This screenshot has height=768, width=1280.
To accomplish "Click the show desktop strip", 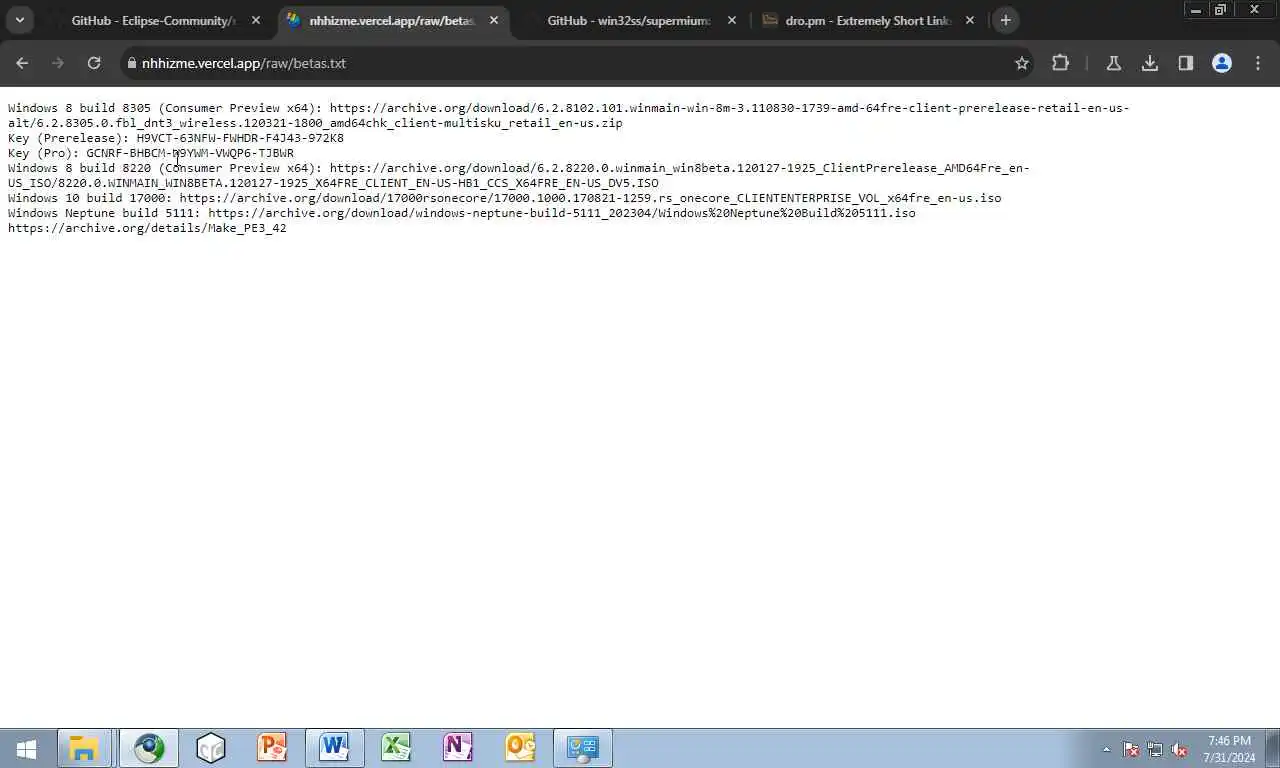I will [1273, 748].
